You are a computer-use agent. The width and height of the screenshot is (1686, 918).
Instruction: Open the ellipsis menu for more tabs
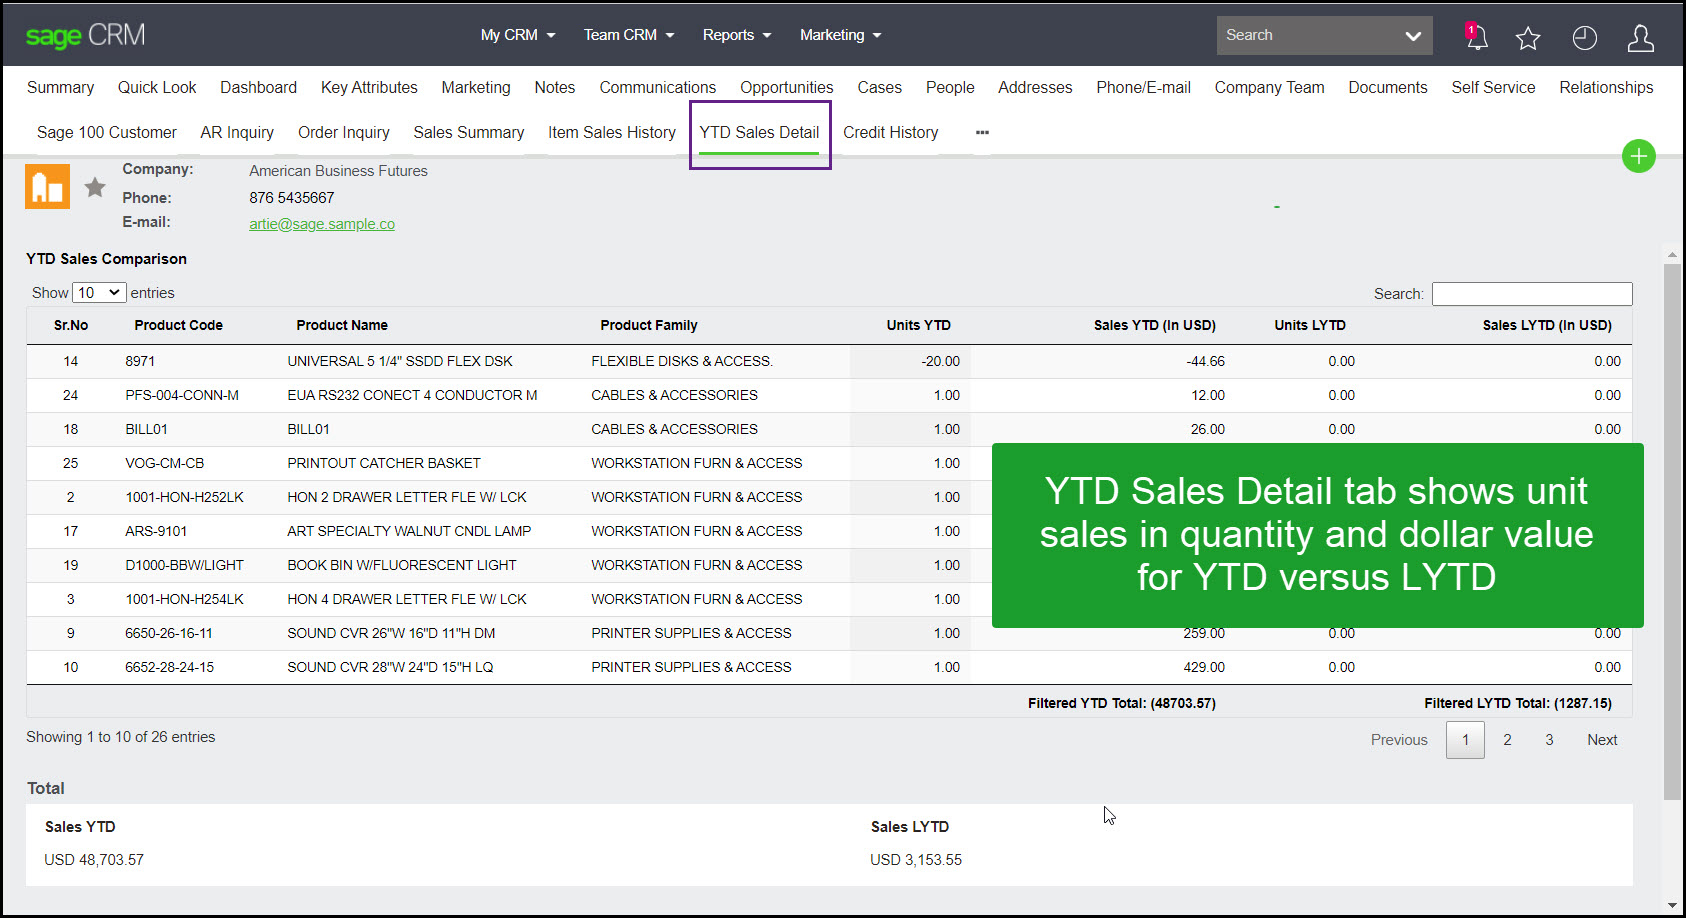pyautogui.click(x=981, y=132)
